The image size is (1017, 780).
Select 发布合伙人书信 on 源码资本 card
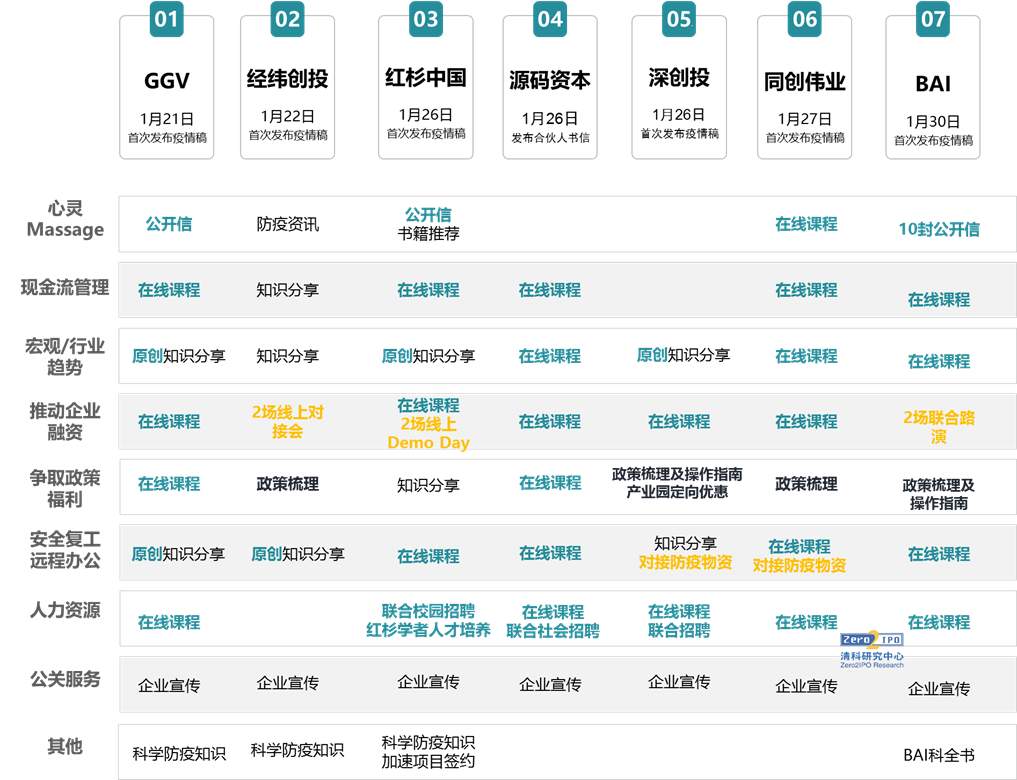pyautogui.click(x=550, y=137)
